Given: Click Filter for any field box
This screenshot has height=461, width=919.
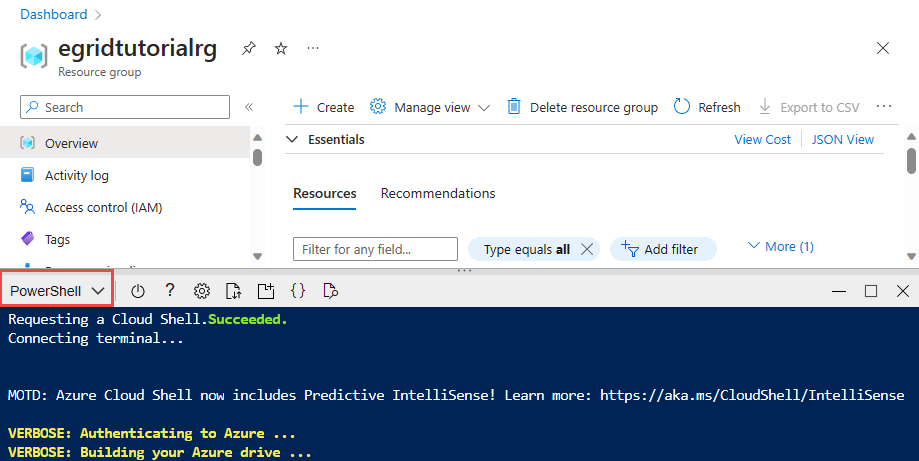Looking at the screenshot, I should coord(375,249).
